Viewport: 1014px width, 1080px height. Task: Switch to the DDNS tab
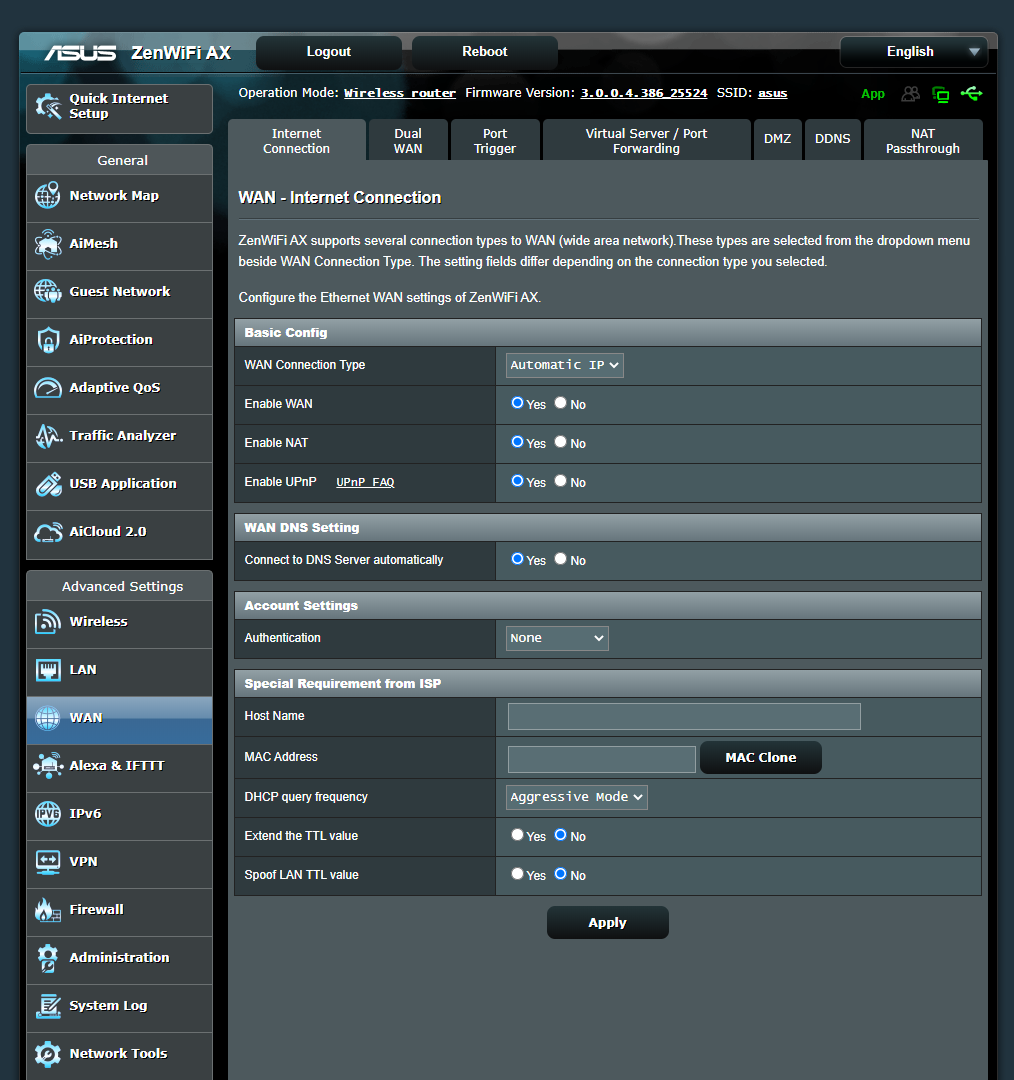point(833,139)
